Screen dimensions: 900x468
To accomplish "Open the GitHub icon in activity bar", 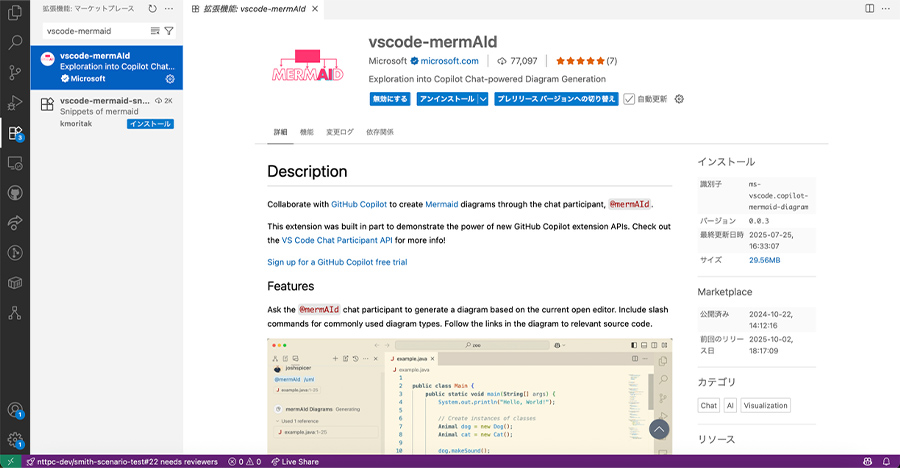I will point(15,192).
